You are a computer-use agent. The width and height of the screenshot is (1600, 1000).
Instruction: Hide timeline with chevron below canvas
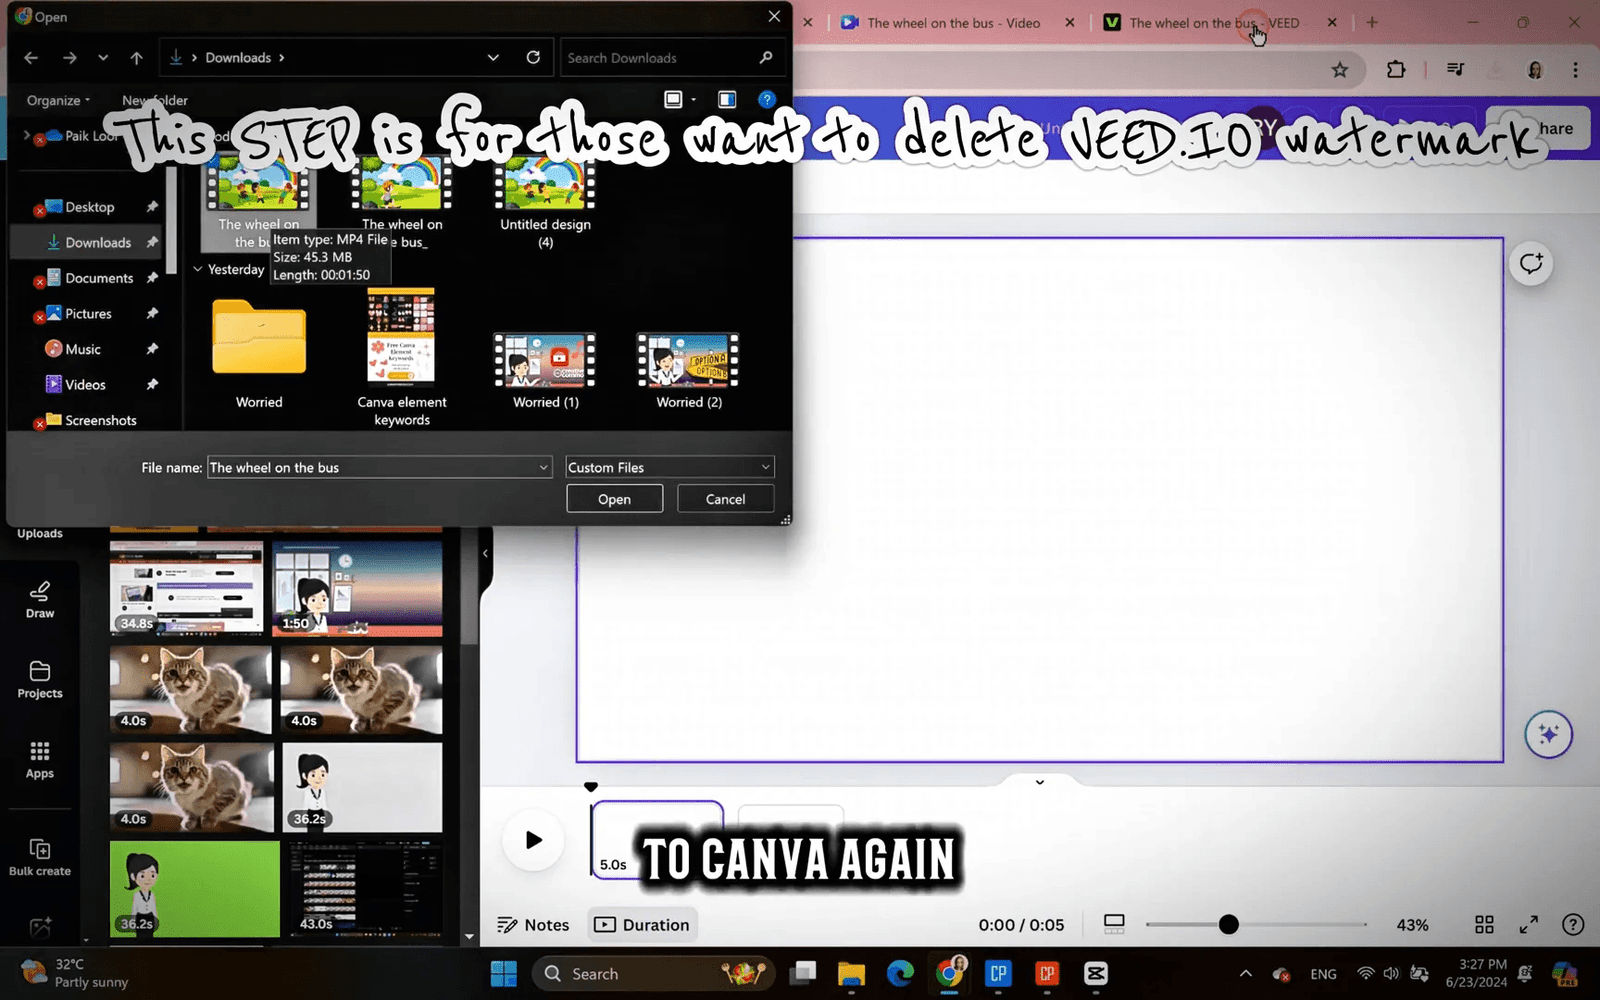[x=1040, y=782]
